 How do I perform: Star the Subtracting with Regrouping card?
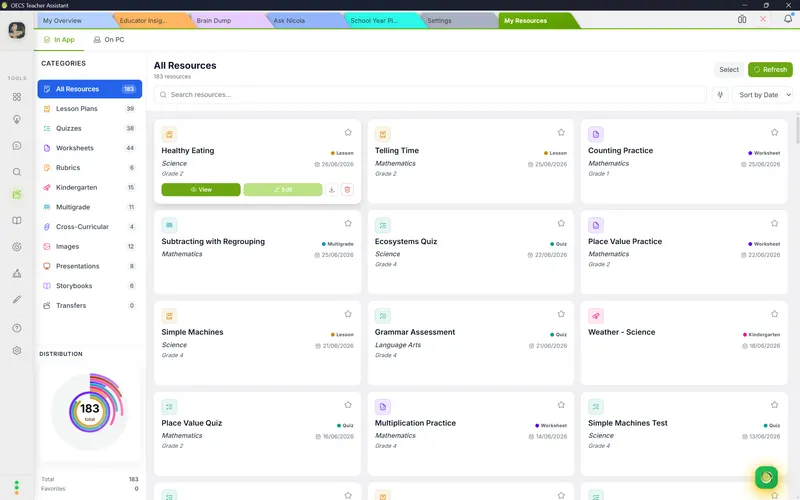(x=348, y=223)
